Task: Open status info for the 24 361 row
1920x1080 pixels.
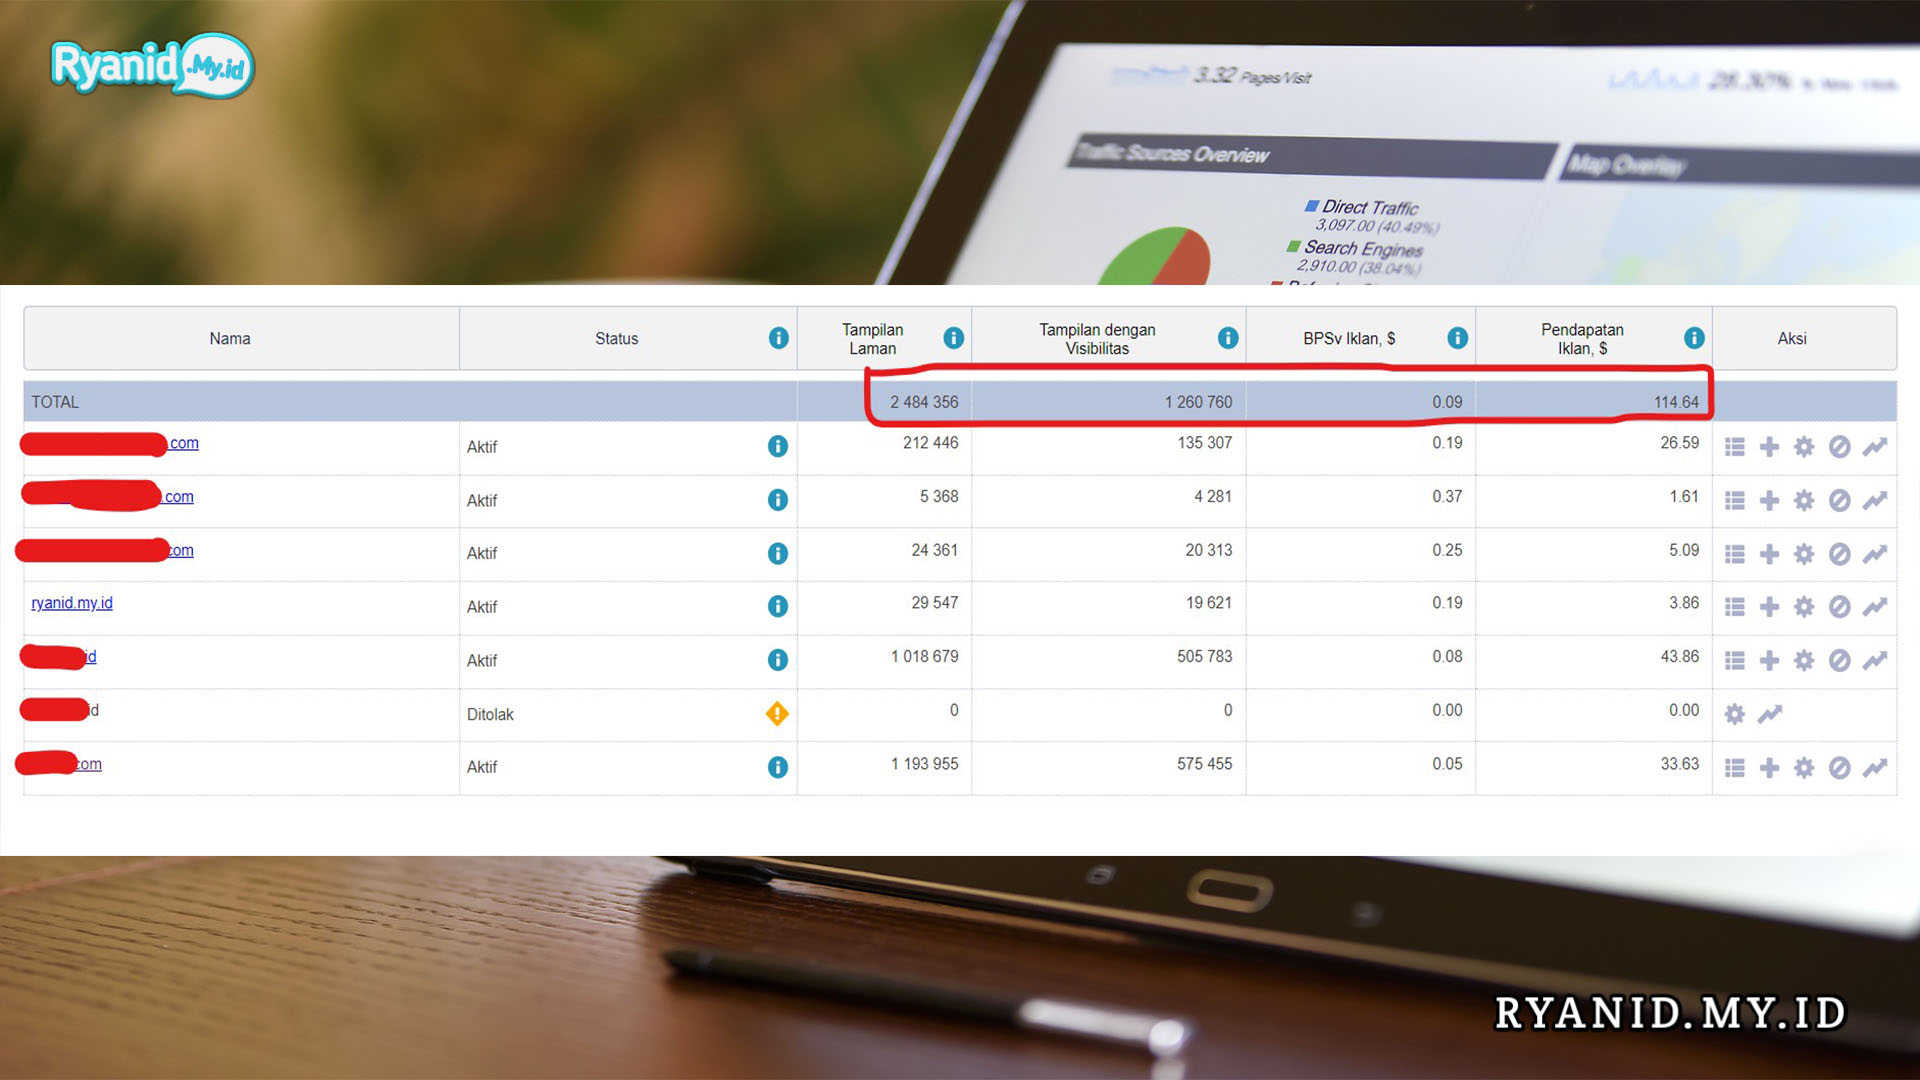Action: point(777,553)
